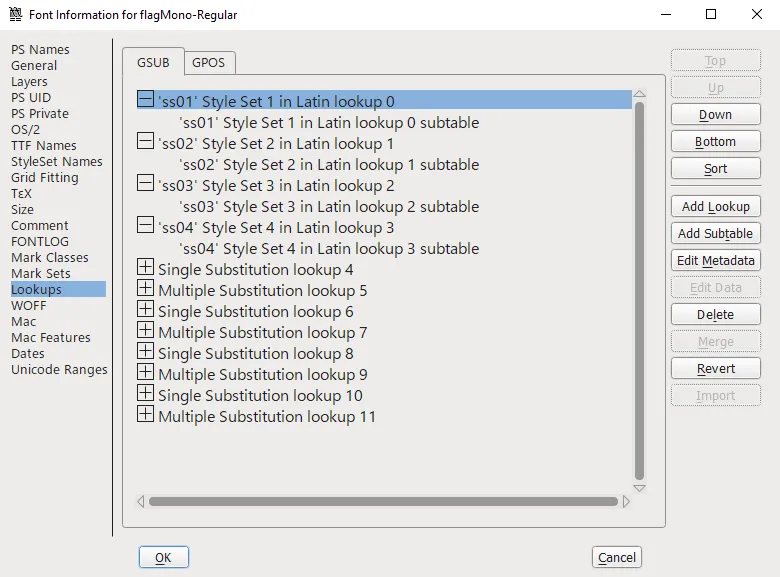This screenshot has height=577, width=780.
Task: Open the General section
Action: pyautogui.click(x=34, y=66)
